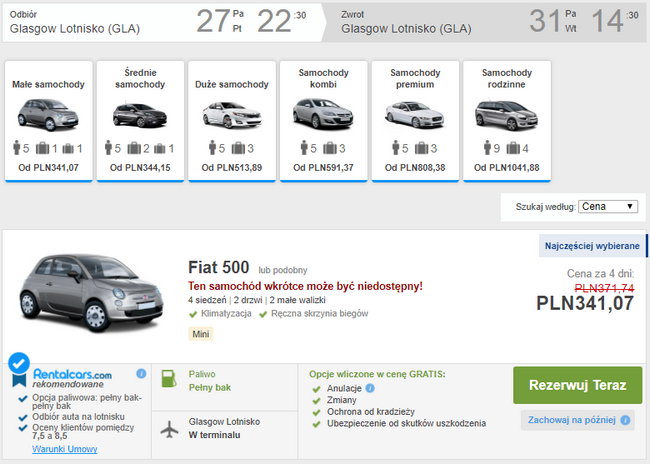Select Samochody premium category card
The width and height of the screenshot is (650, 464).
coord(415,121)
